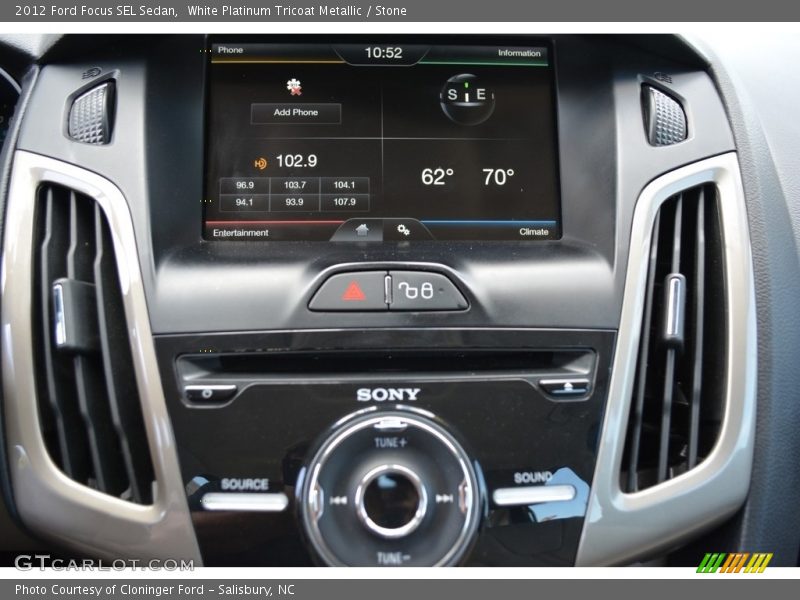Click the right air vent slider tab
This screenshot has height=600, width=800.
[674, 309]
